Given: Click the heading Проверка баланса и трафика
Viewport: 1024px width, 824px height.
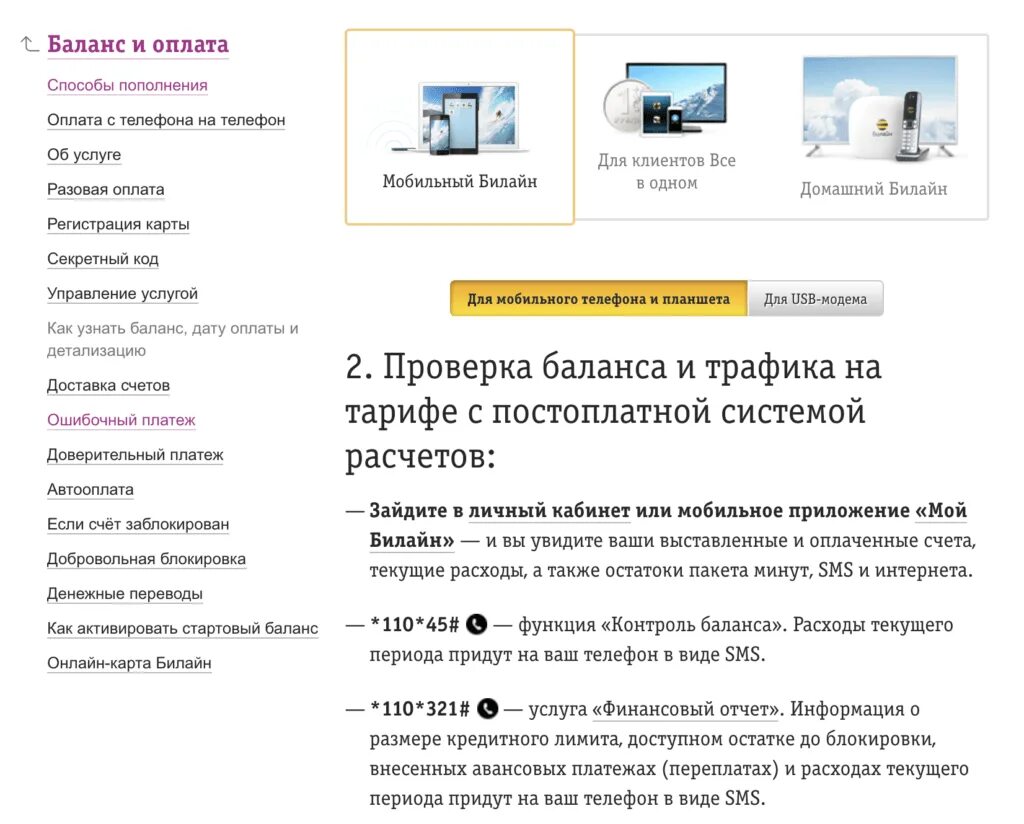Looking at the screenshot, I should (613, 411).
